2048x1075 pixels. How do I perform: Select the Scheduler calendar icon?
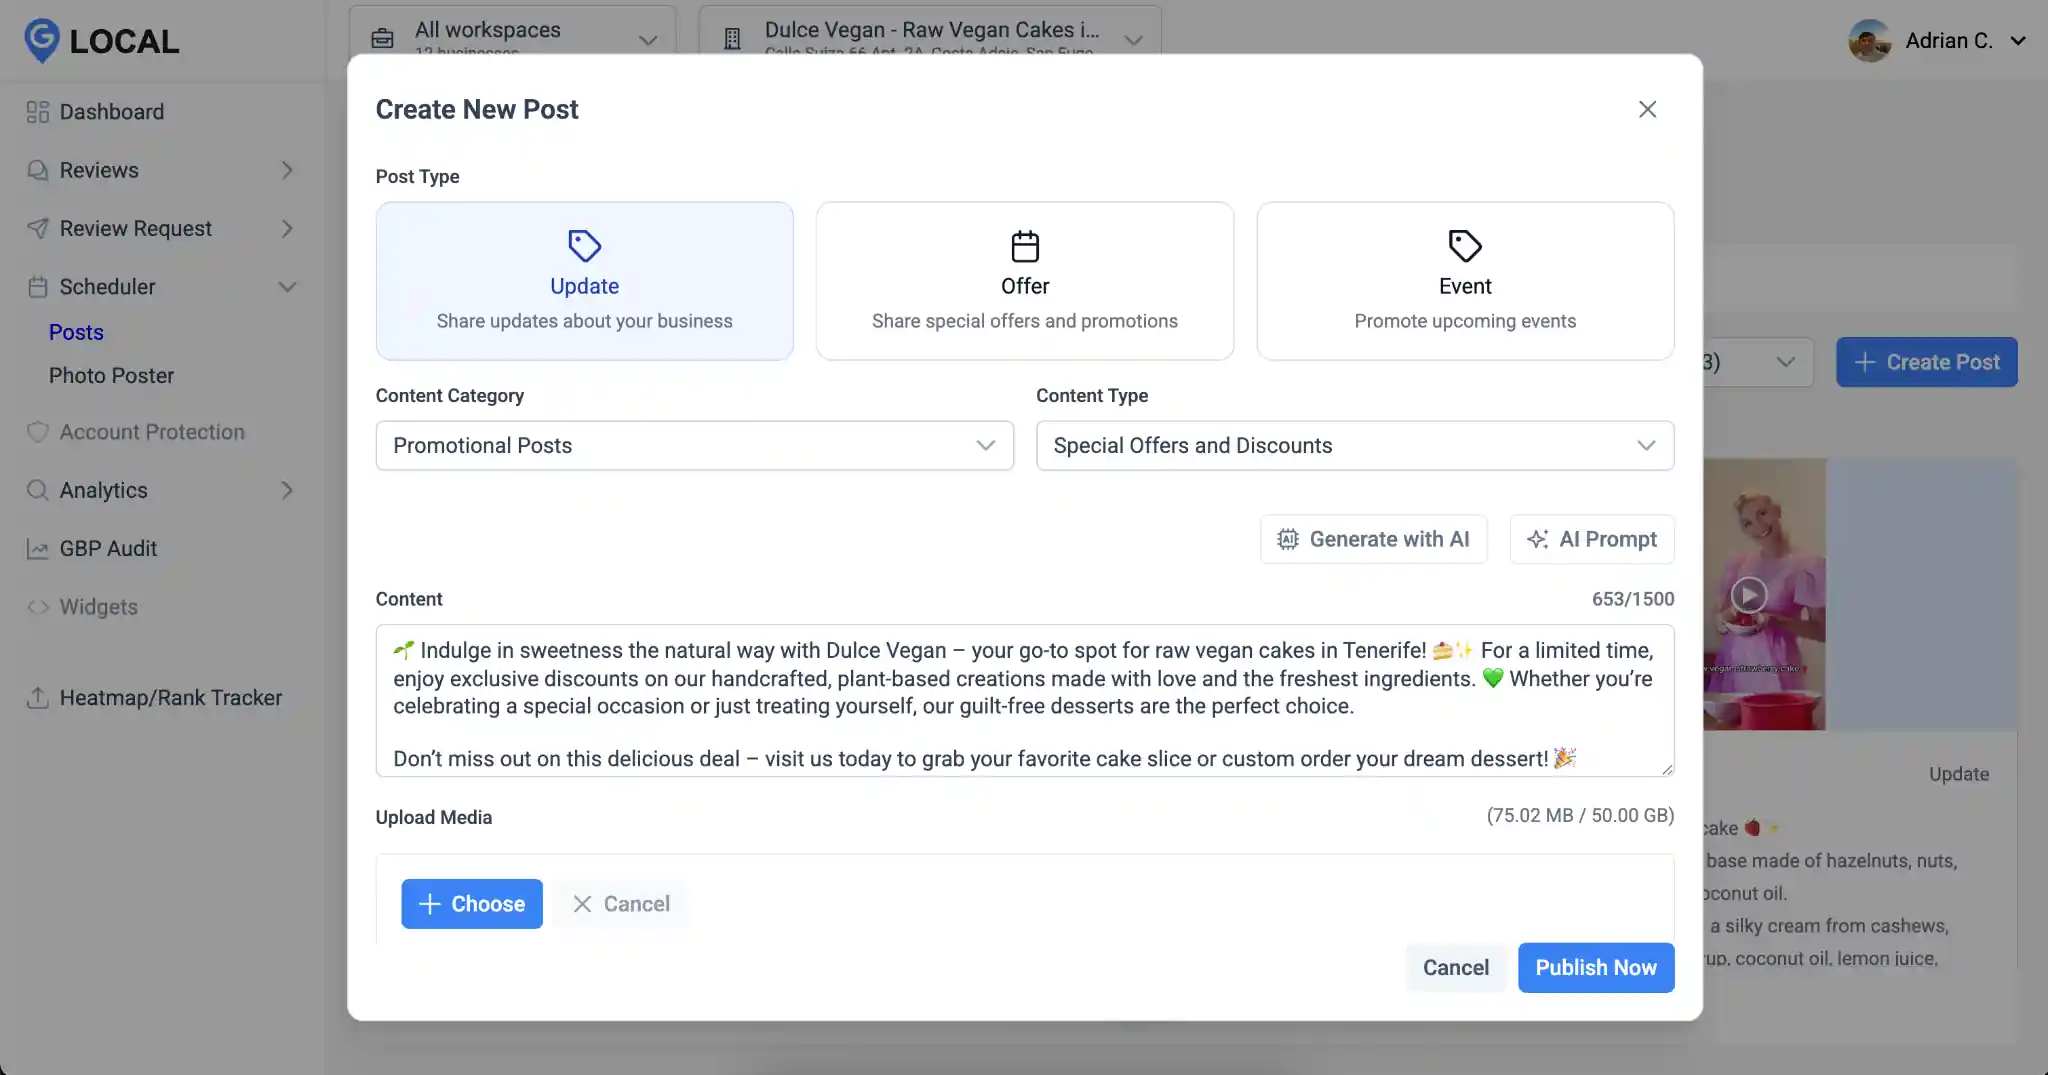pos(38,287)
